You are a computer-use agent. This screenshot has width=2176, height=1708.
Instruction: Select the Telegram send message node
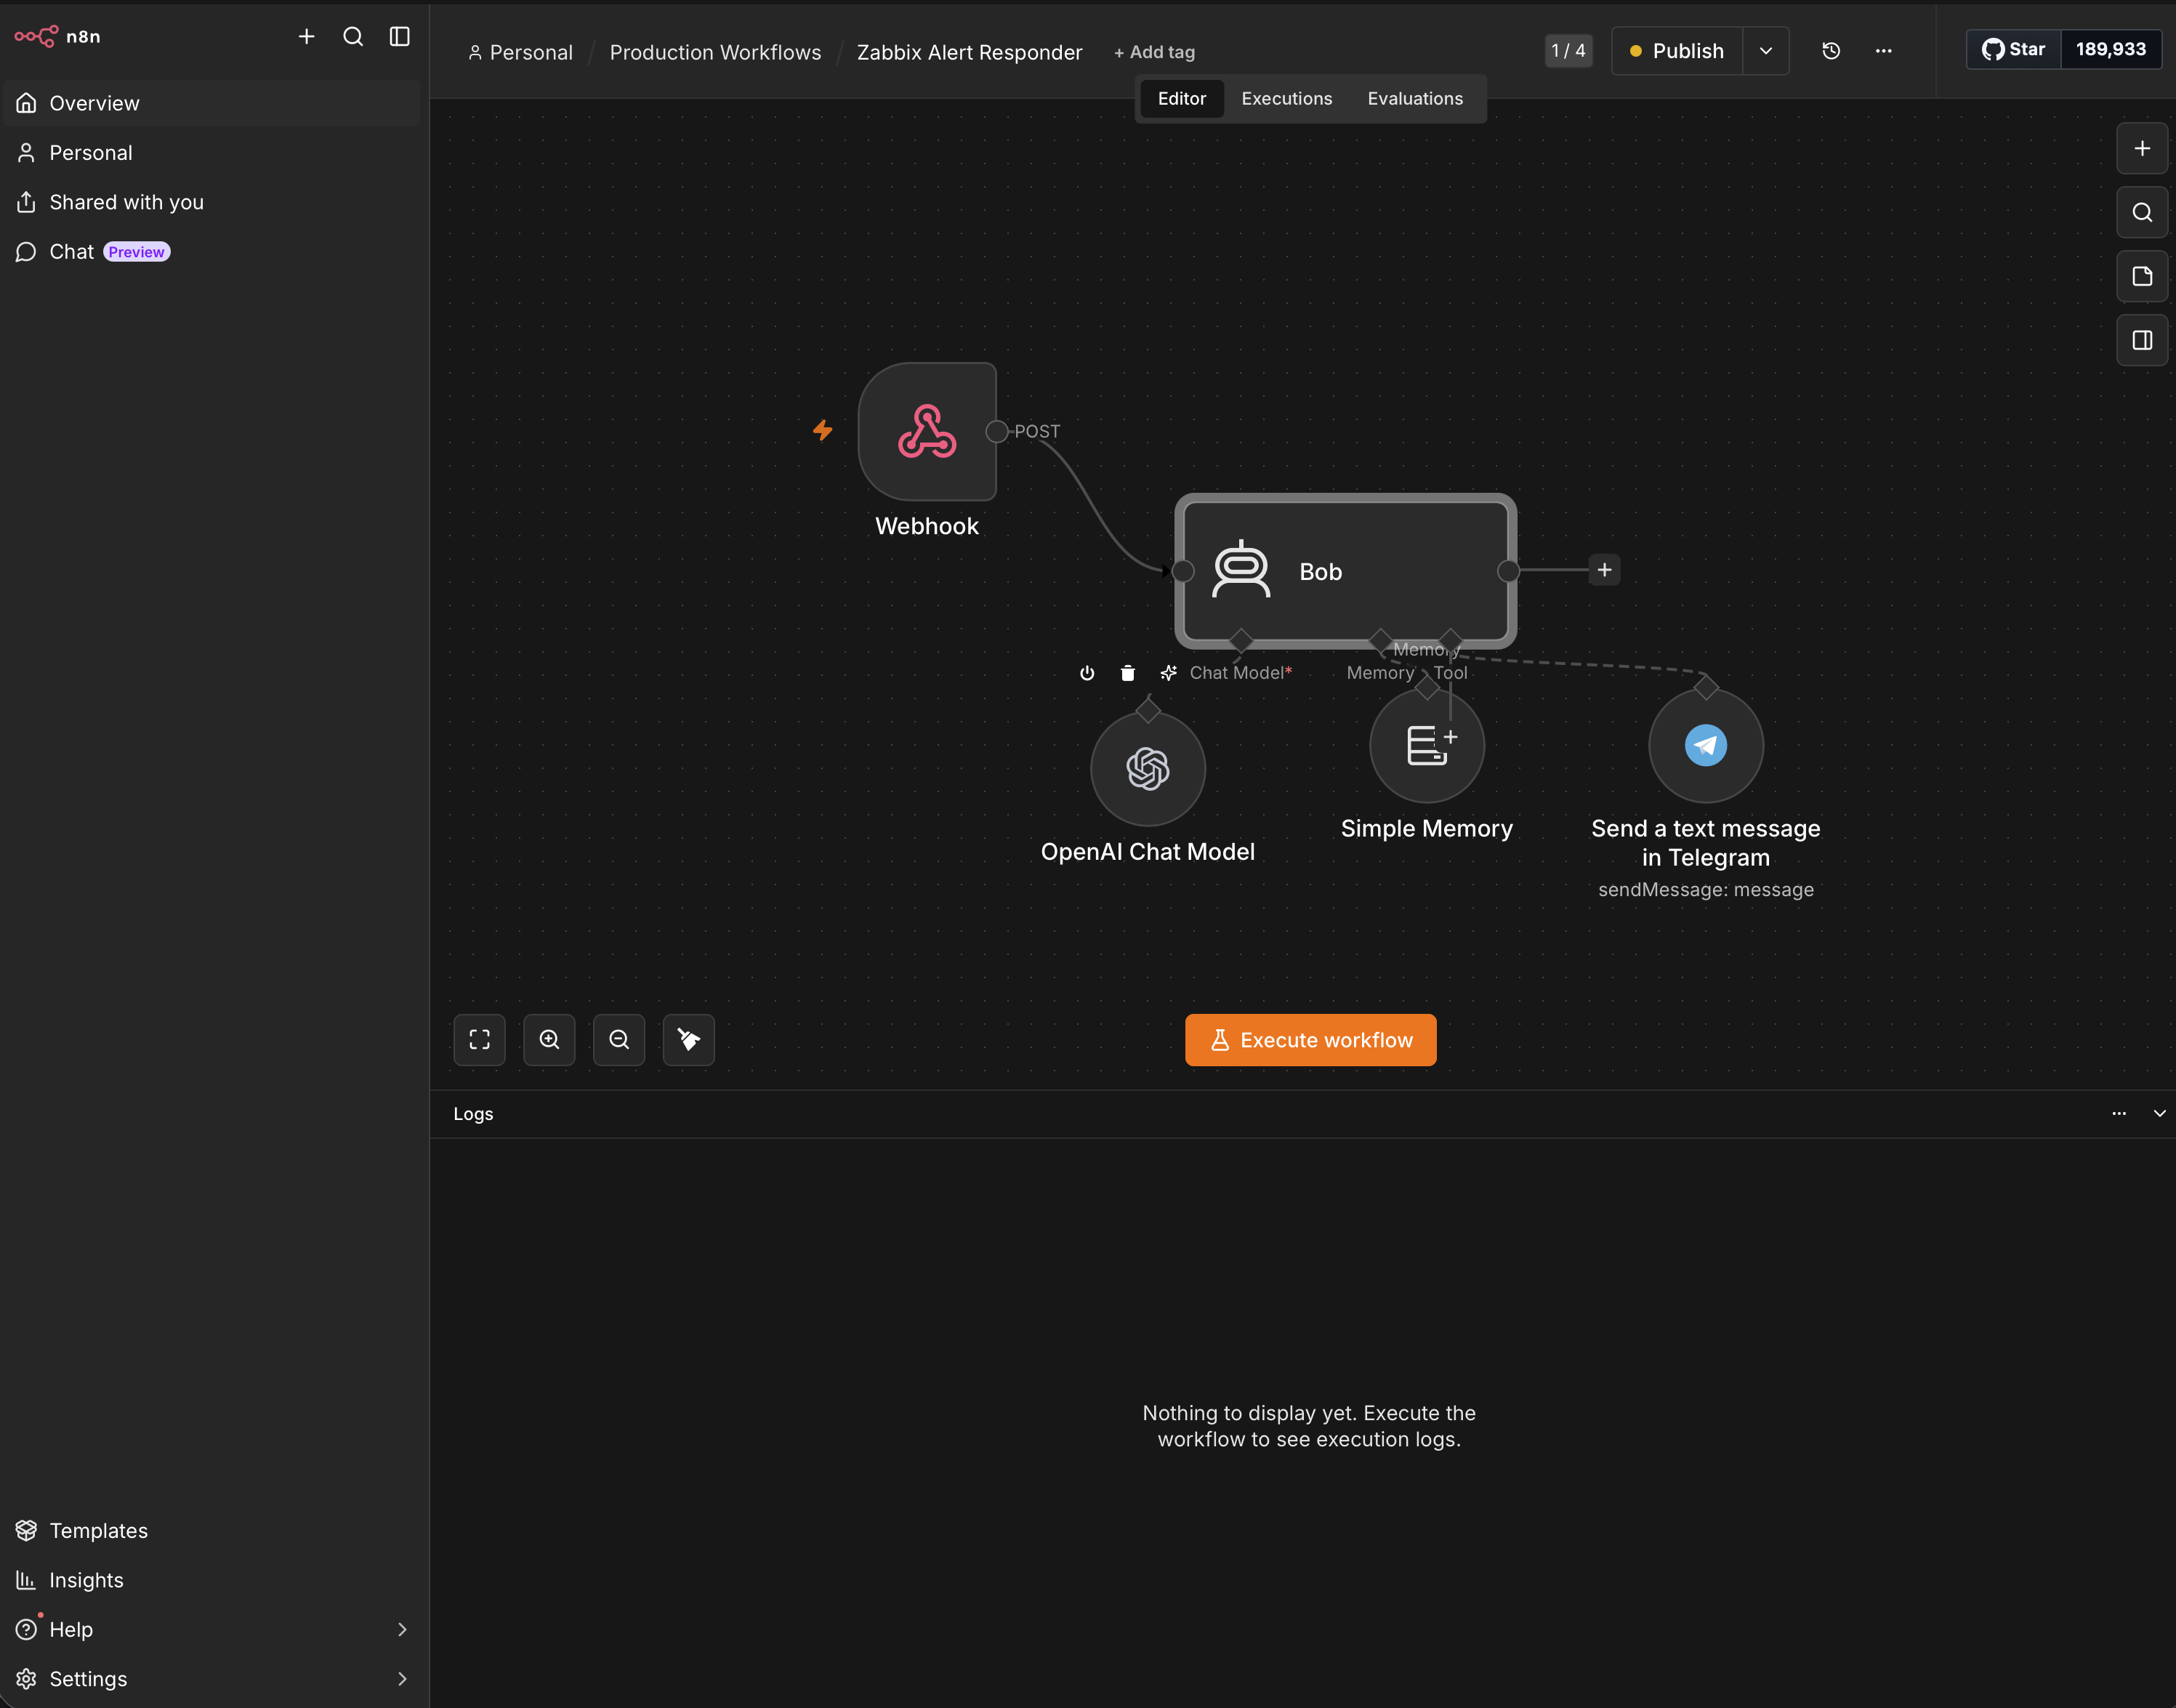[x=1706, y=746]
